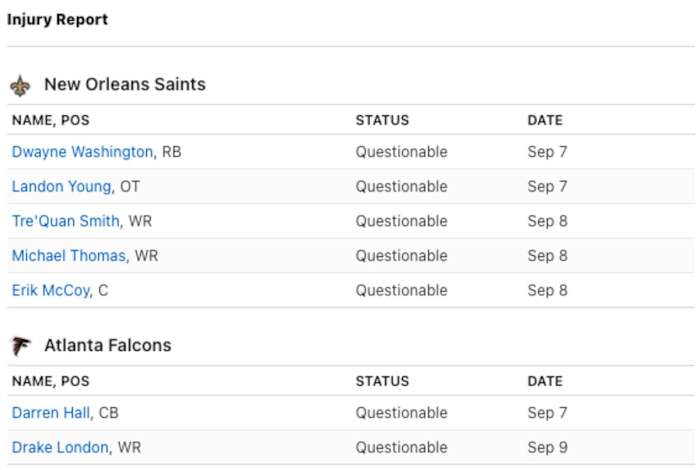Open Darren Hall's player page
The image size is (700, 470).
click(x=51, y=413)
